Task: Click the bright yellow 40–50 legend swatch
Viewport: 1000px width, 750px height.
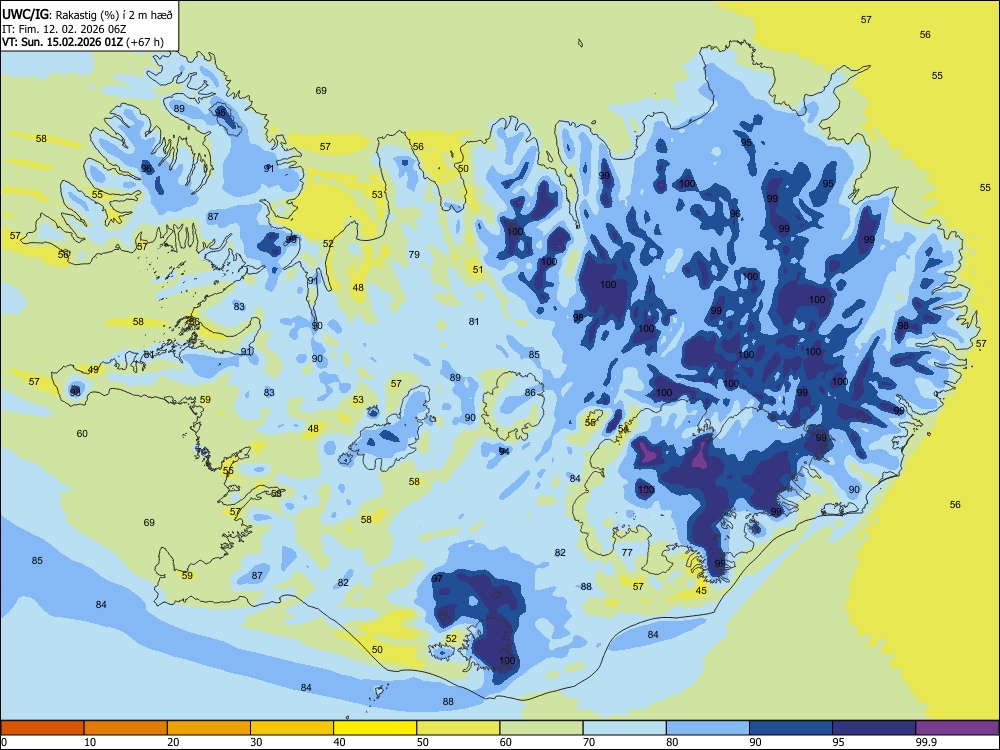Action: [x=375, y=728]
